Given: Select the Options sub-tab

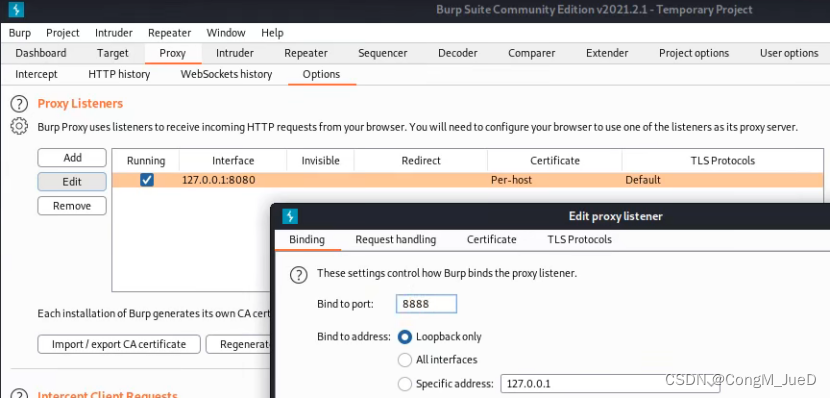Looking at the screenshot, I should coord(321,74).
